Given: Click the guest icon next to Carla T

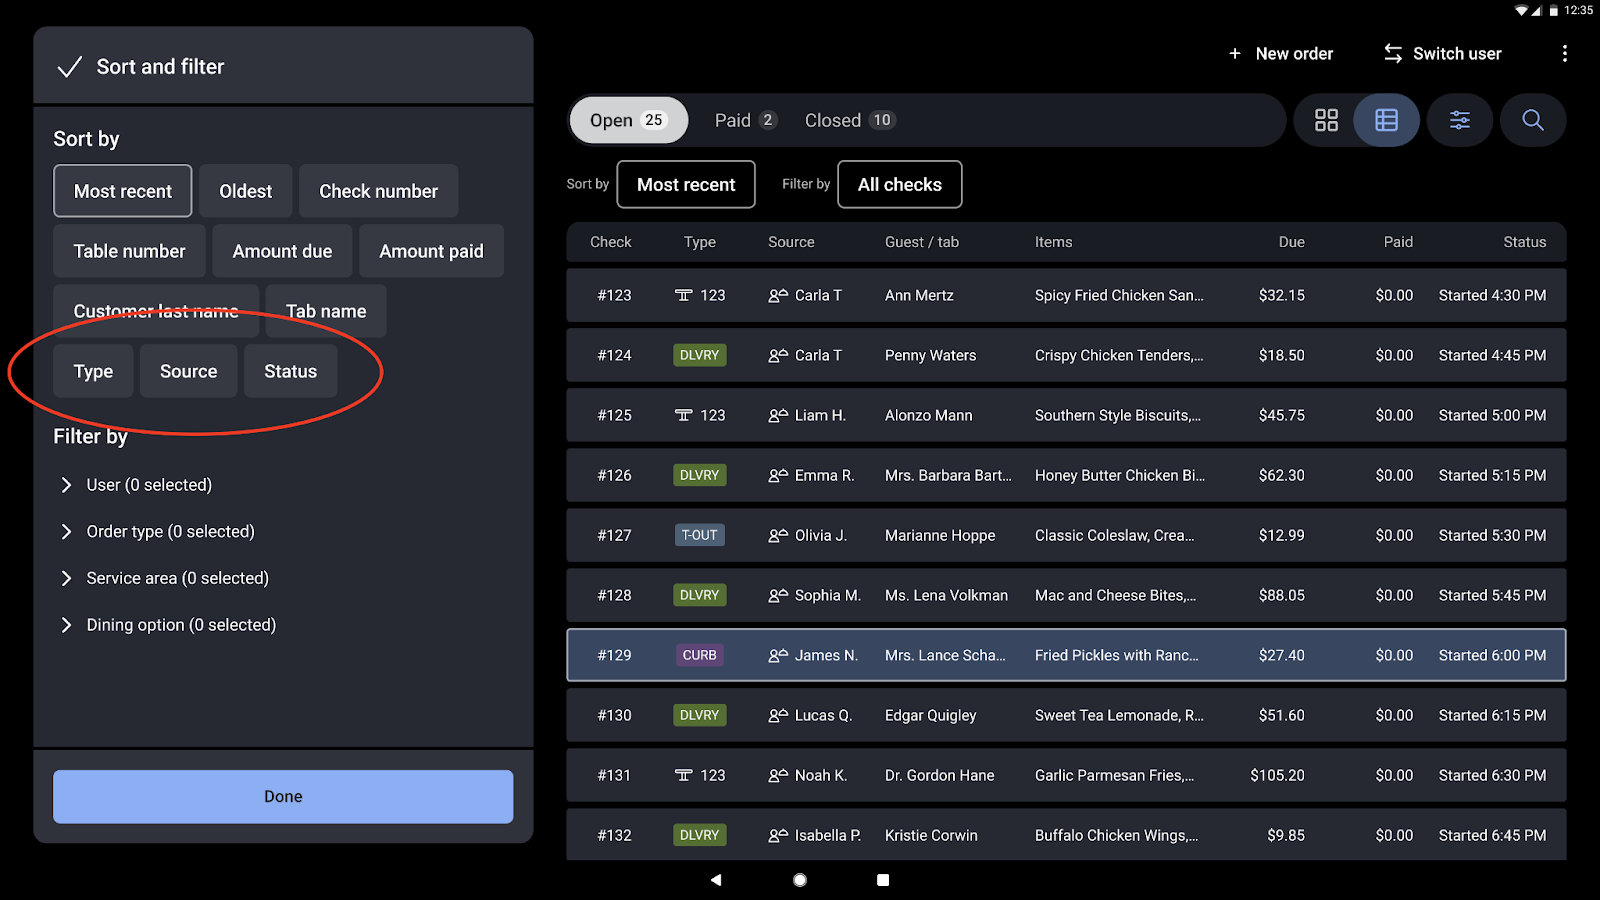Looking at the screenshot, I should (x=780, y=295).
